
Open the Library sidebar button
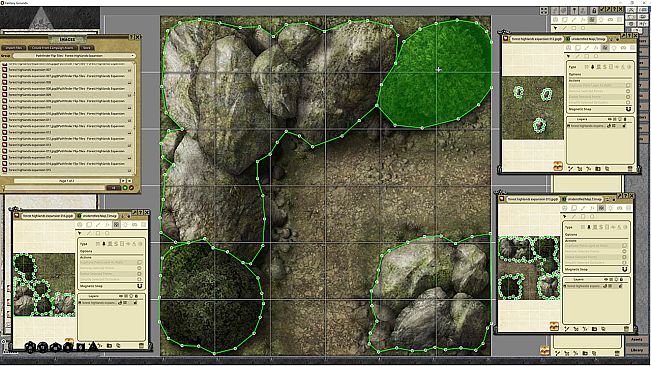[636, 350]
